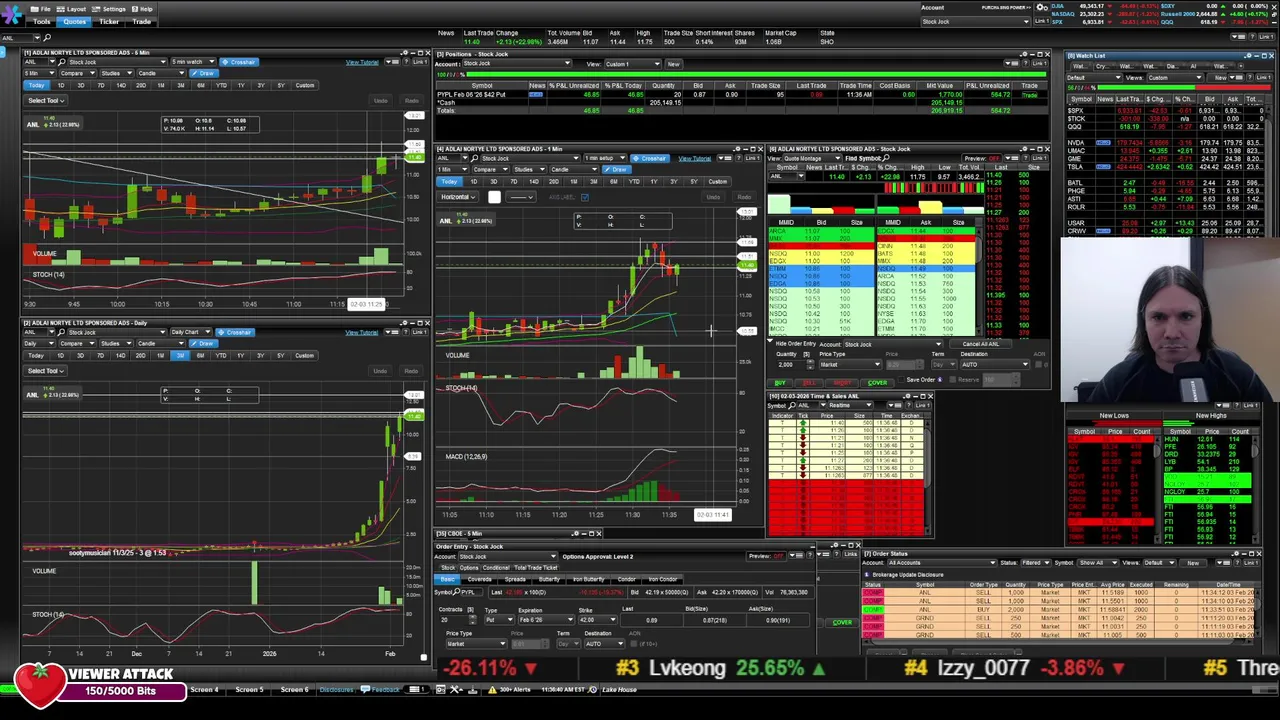Click the Lightspeed logo icon
The width and height of the screenshot is (1280, 720).
click(x=12, y=14)
